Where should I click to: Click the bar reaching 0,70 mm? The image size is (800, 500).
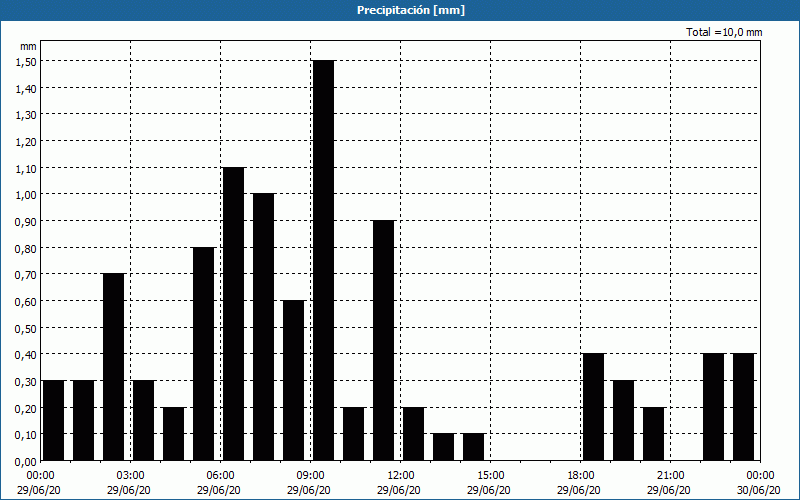(113, 367)
